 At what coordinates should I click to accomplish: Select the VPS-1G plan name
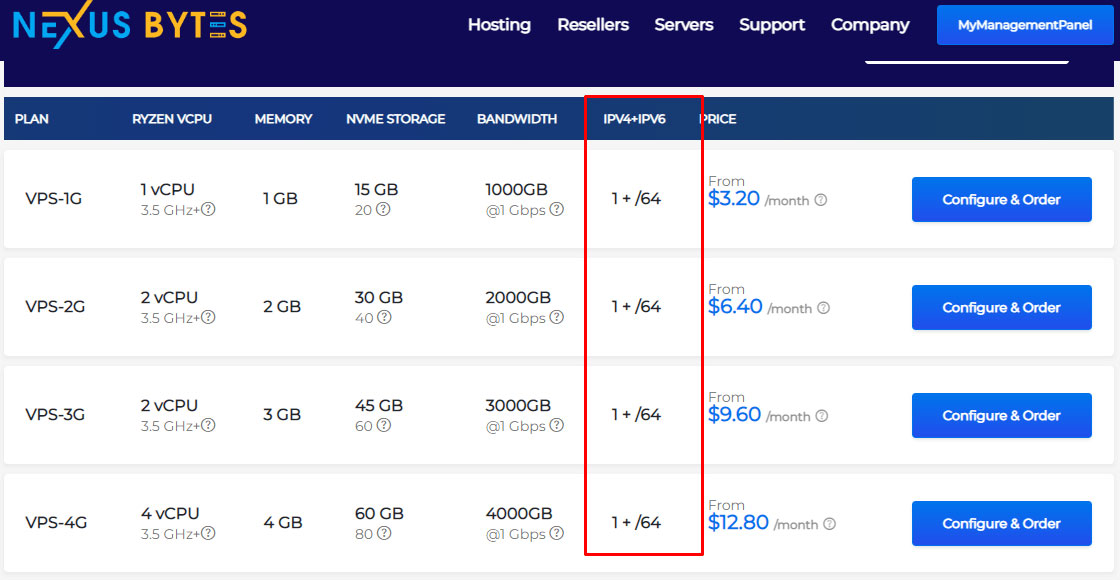[x=54, y=199]
